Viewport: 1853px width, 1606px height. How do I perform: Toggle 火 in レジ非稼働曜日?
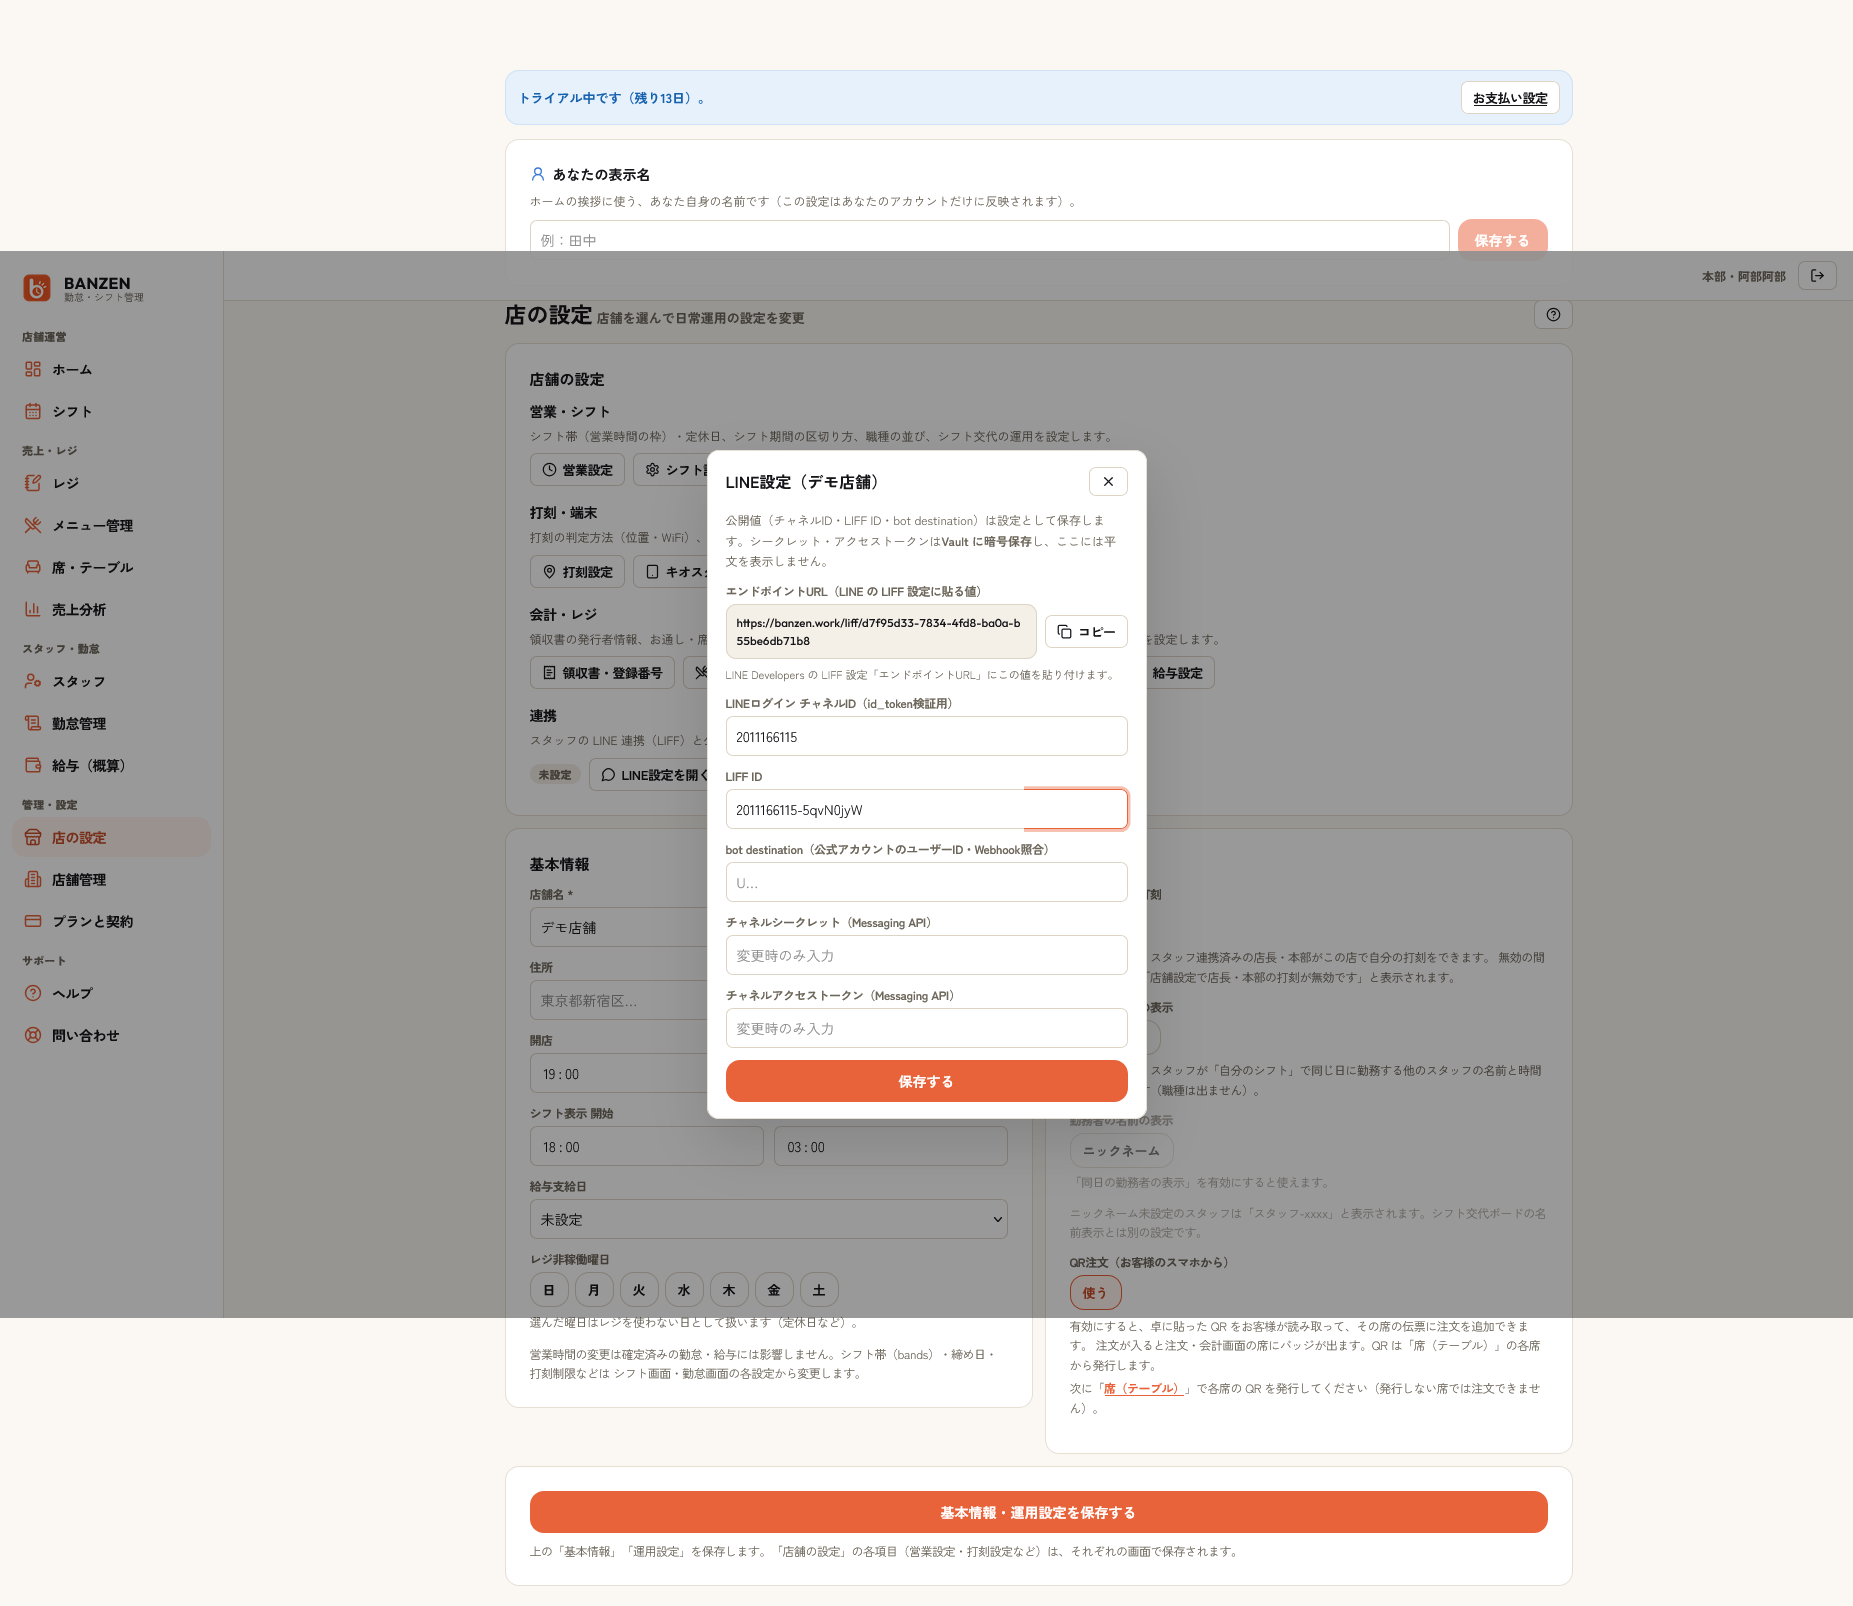639,1290
